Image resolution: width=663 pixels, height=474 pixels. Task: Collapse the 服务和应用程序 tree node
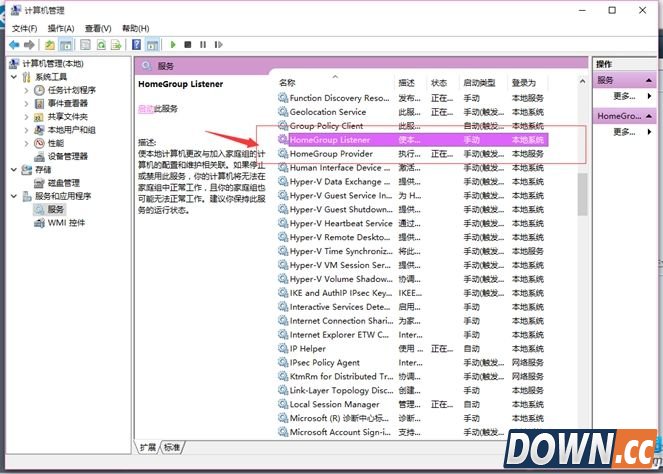(x=14, y=196)
